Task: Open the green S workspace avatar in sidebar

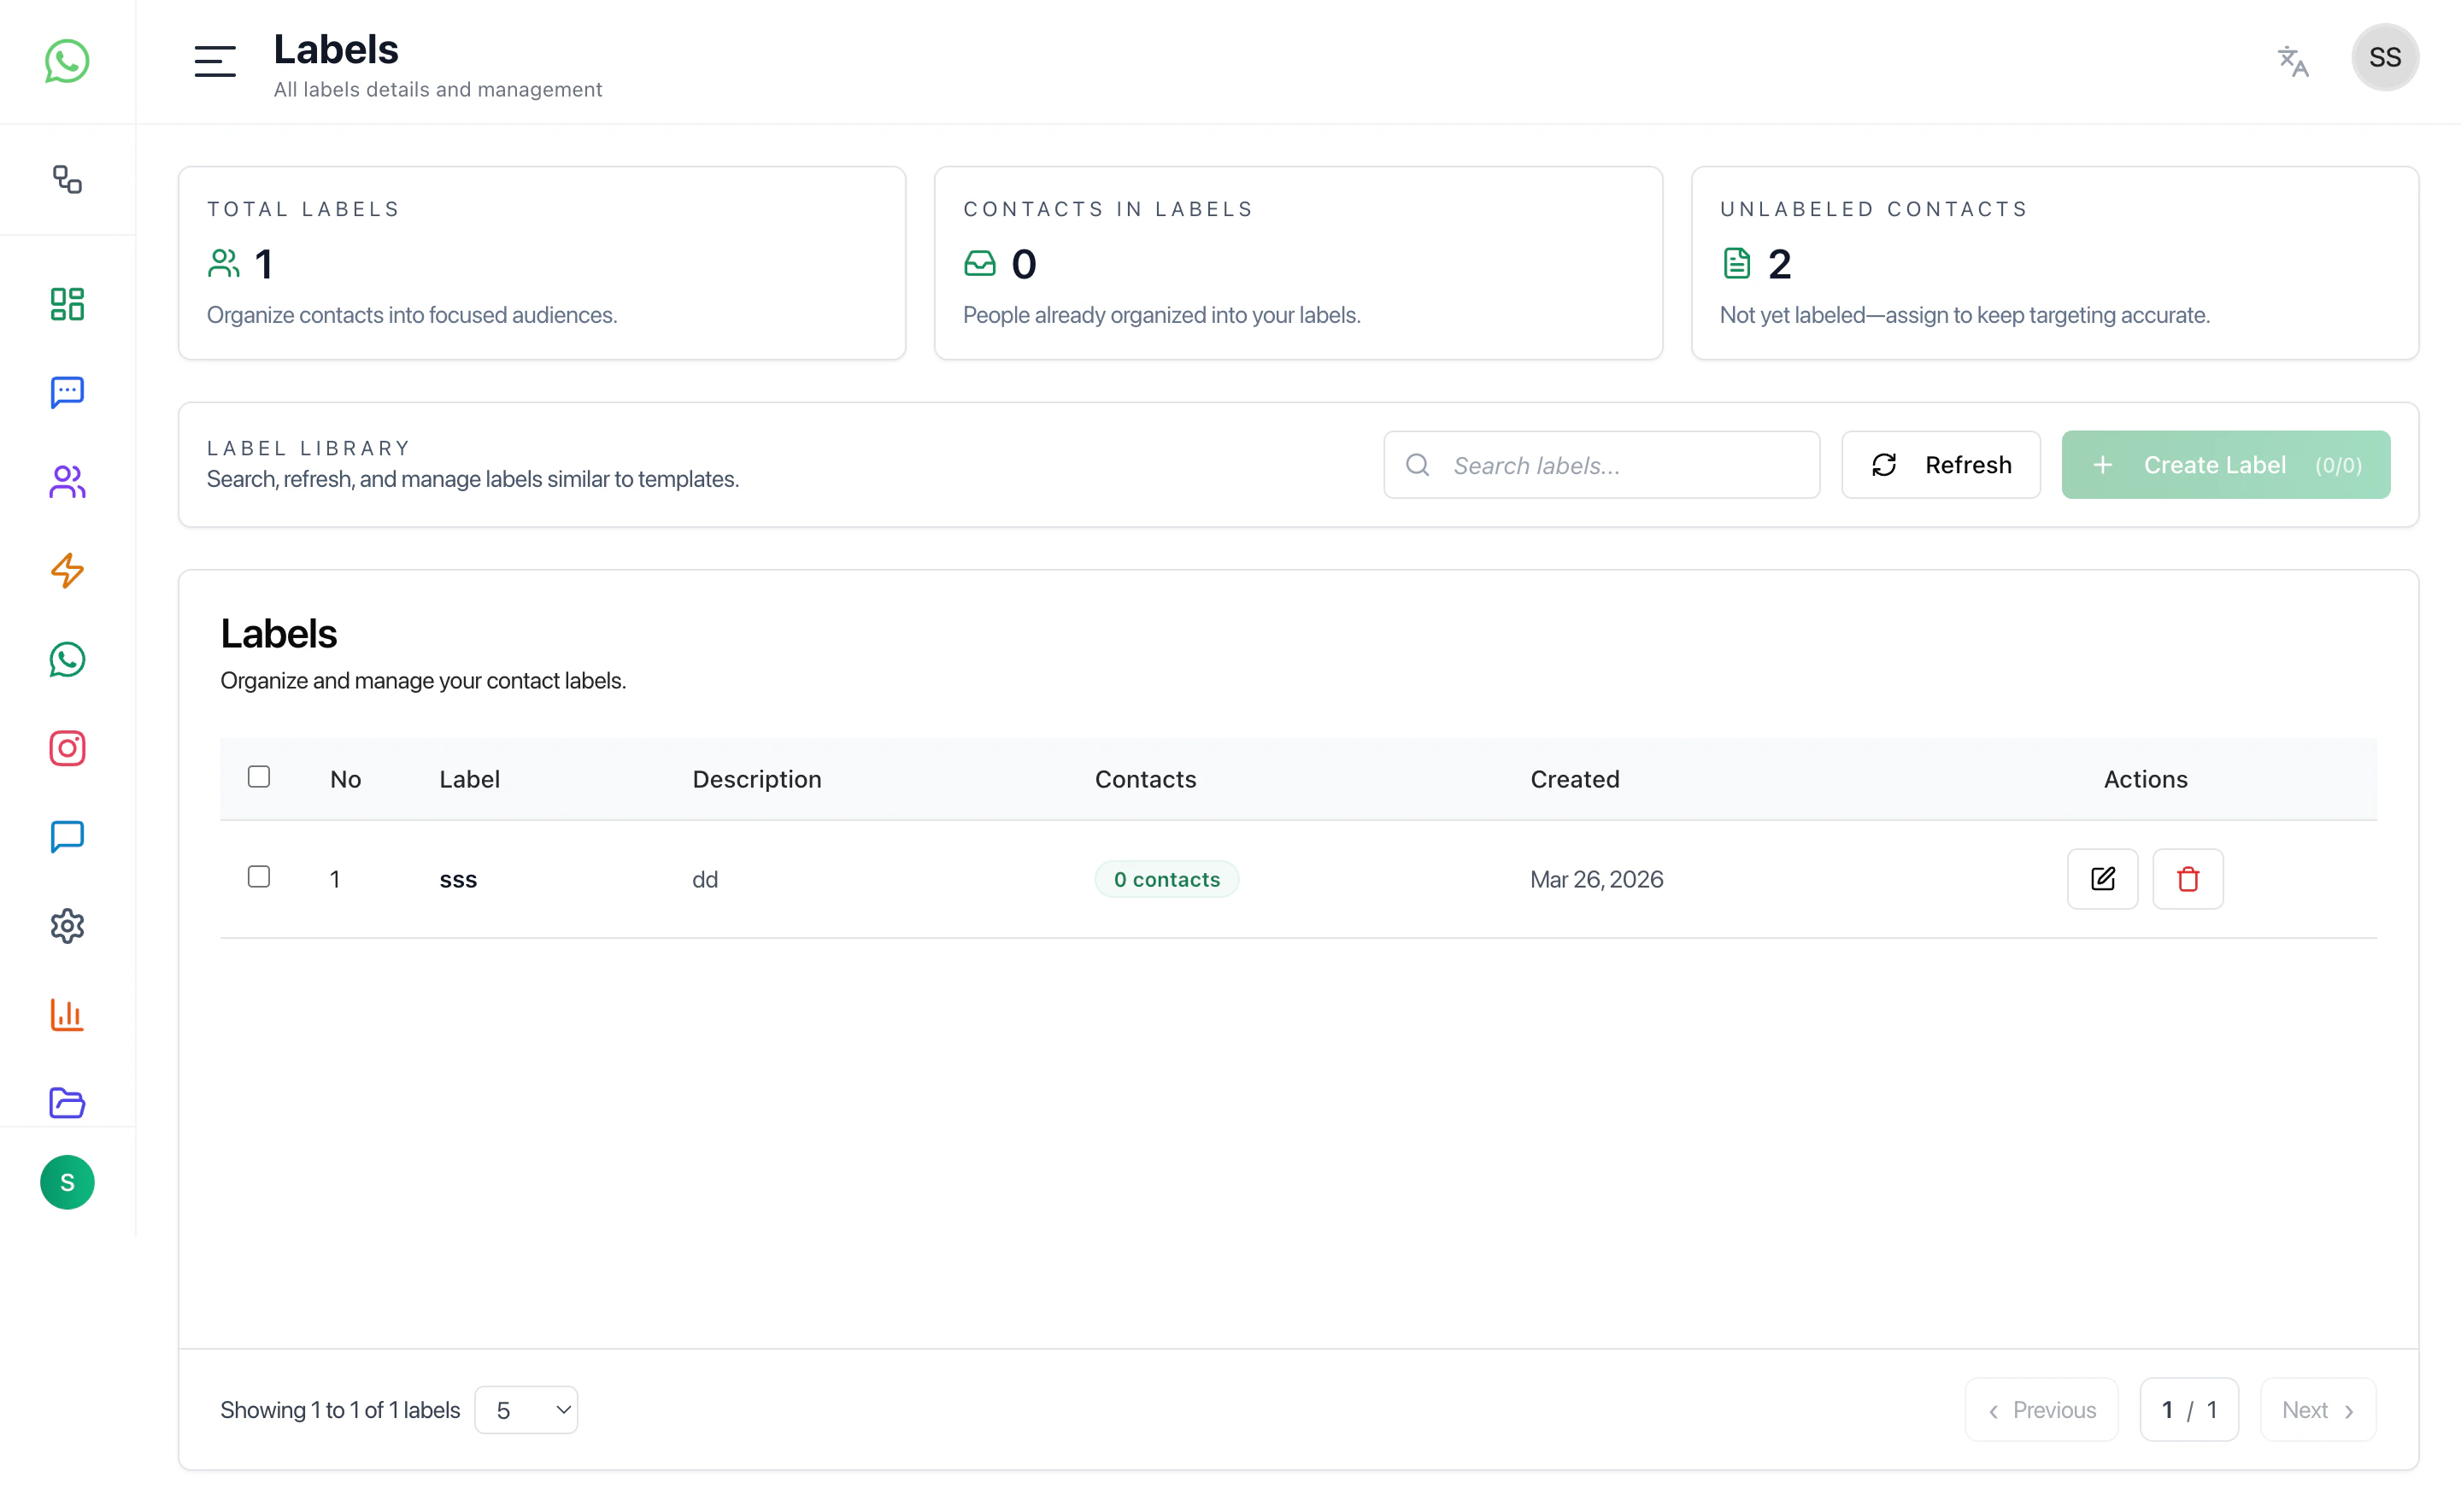Action: [67, 1183]
